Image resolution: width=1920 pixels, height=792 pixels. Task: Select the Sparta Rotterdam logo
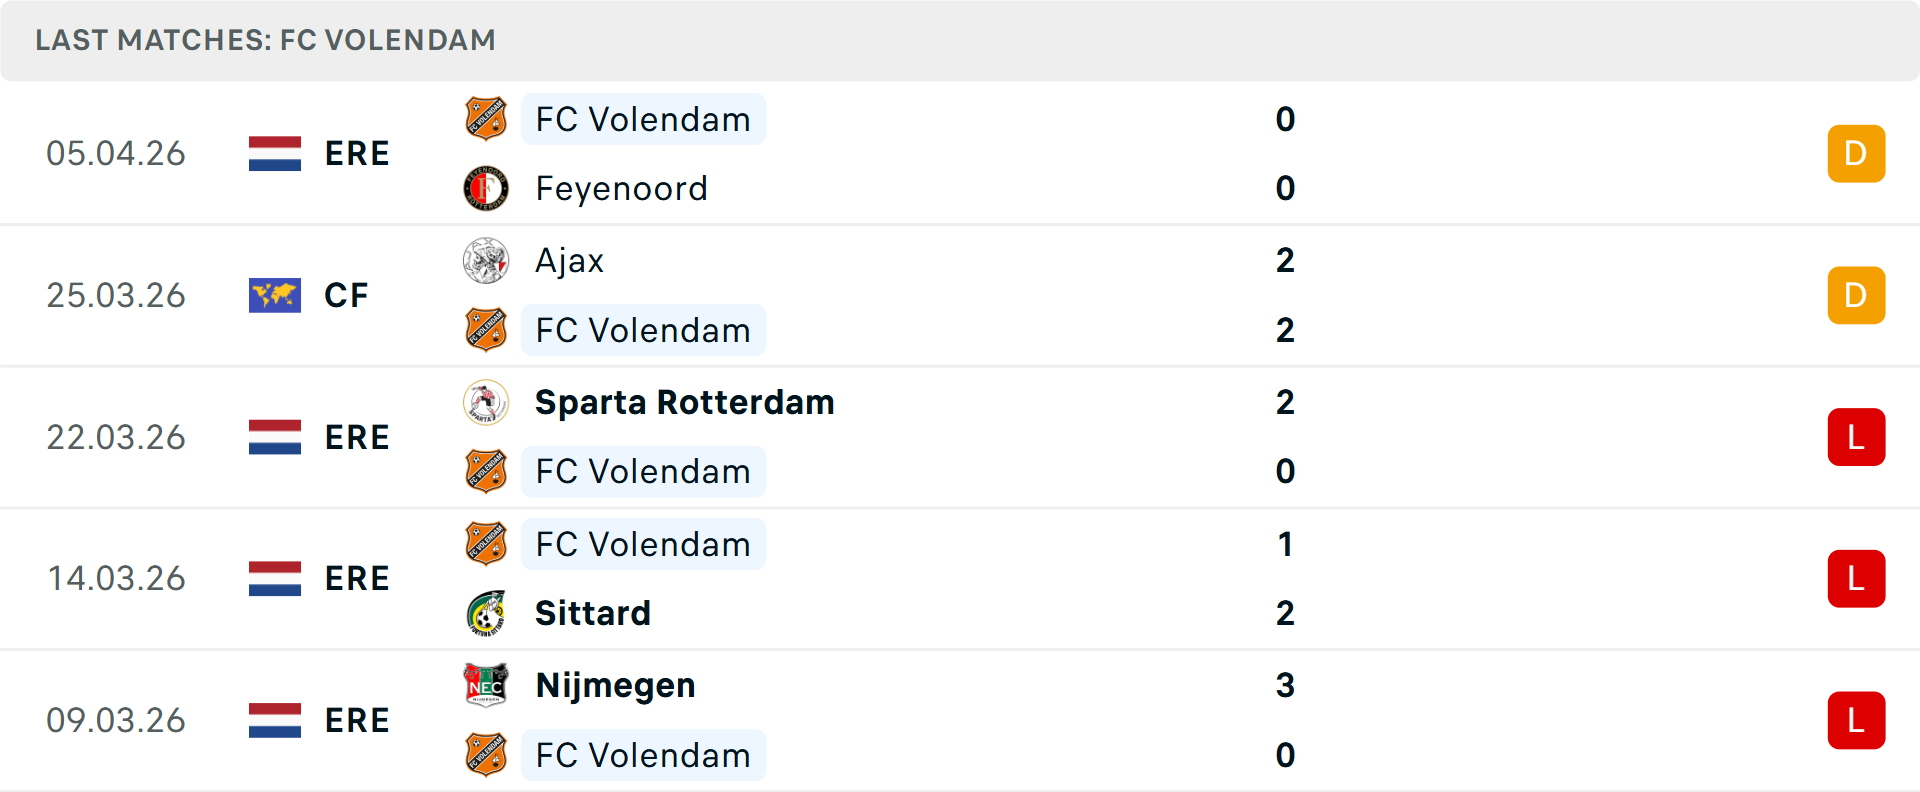tap(486, 402)
